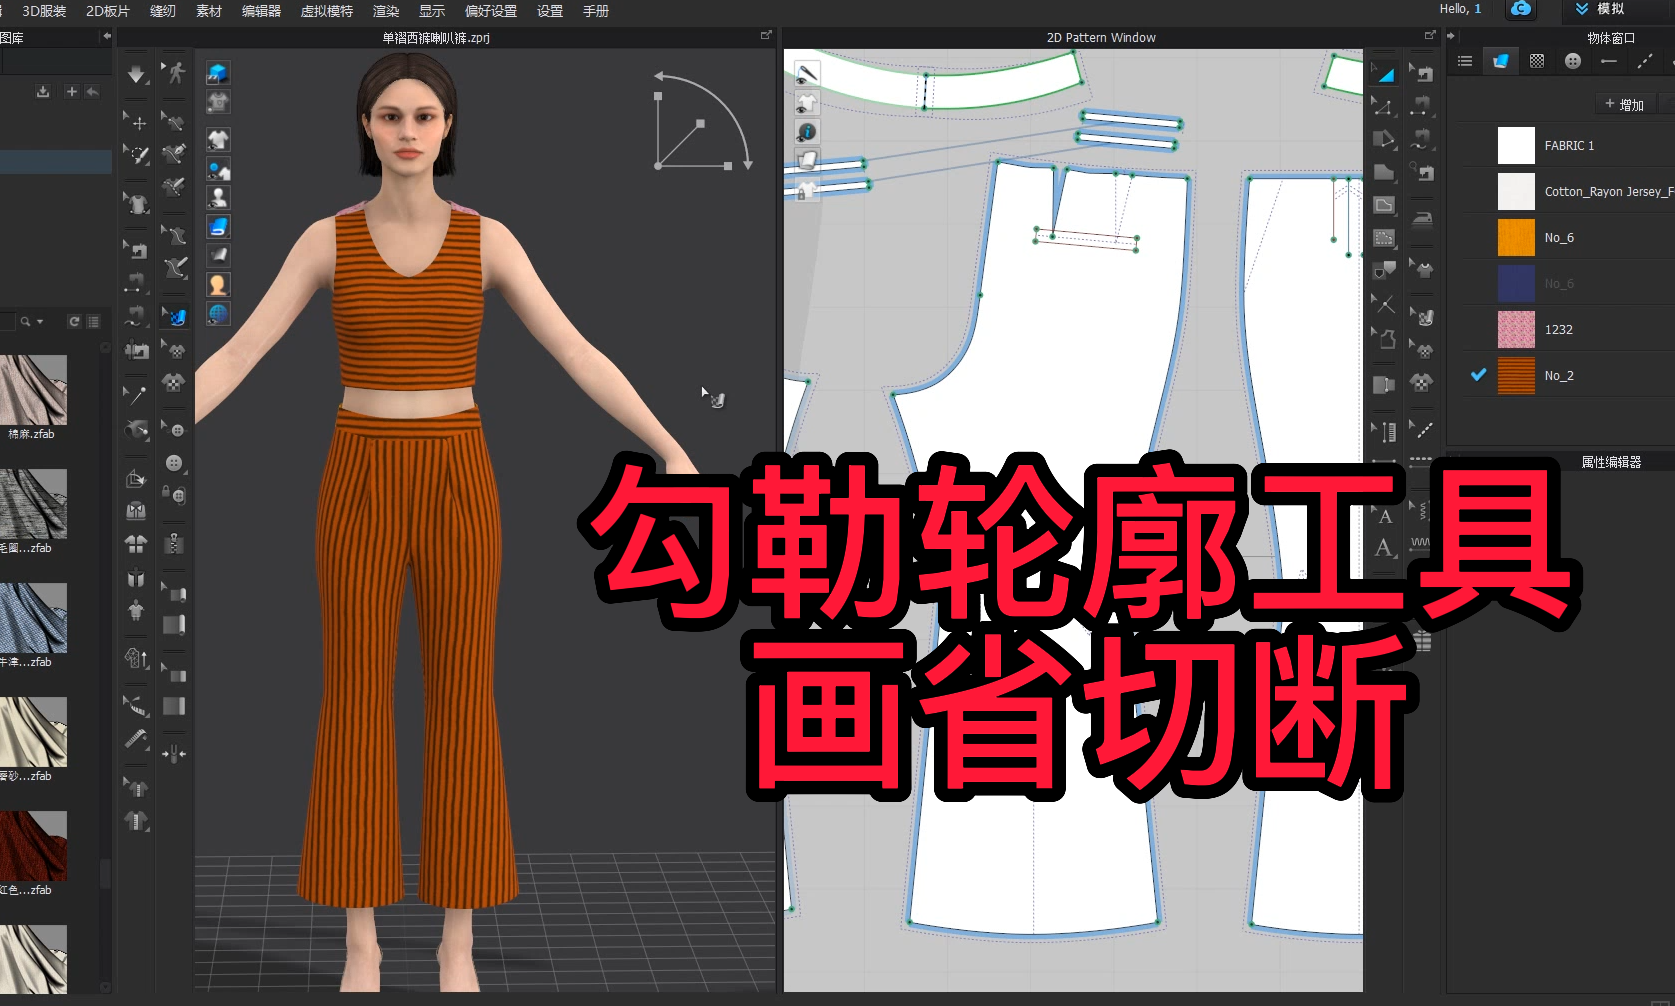Screen dimensions: 1675x1006
Task: Click the cloud sync icon
Action: tap(1520, 9)
